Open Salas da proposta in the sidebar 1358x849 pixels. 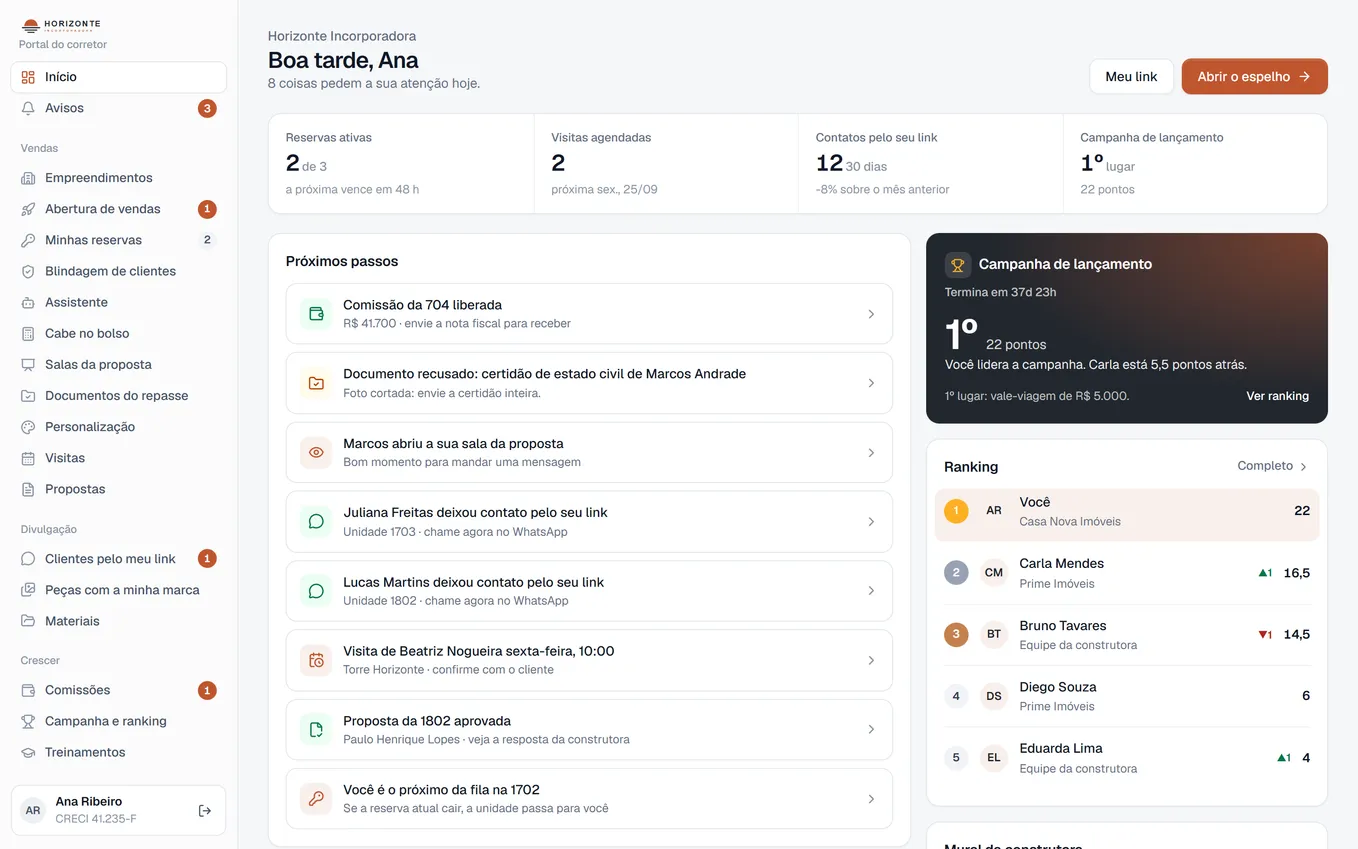tap(119, 365)
